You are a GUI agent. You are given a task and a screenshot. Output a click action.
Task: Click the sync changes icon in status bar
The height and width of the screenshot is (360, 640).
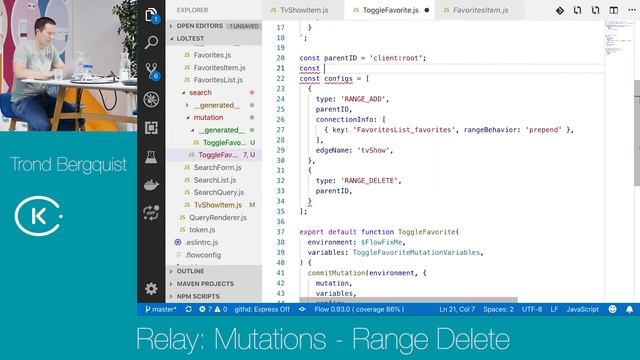tap(188, 309)
